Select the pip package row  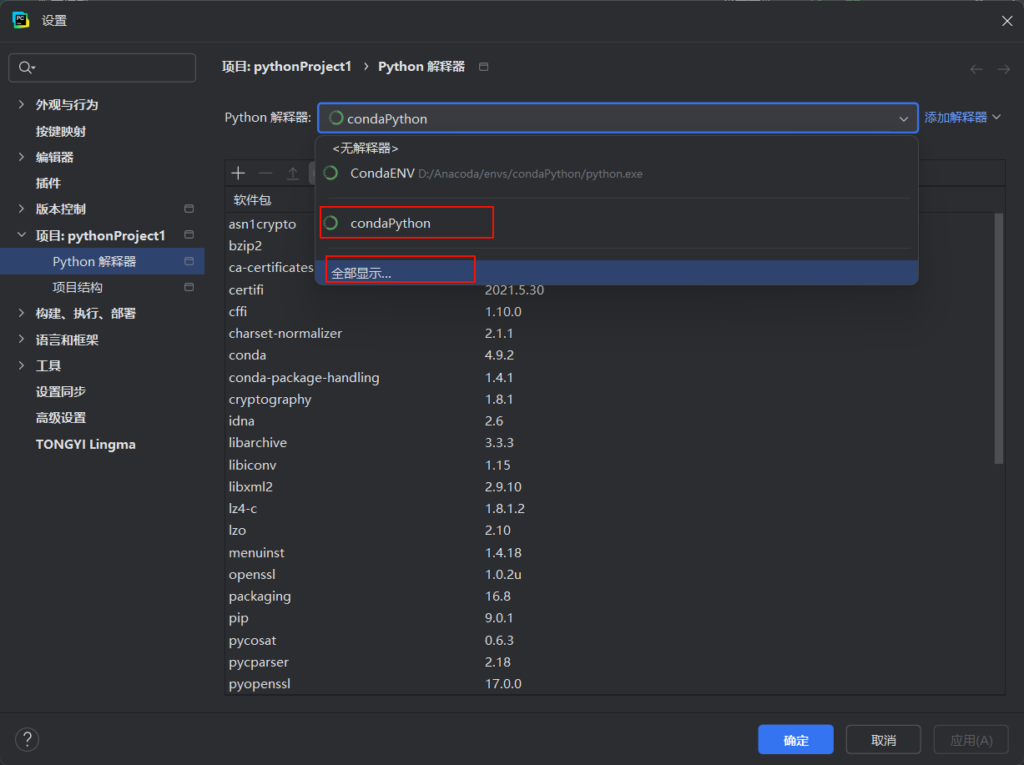click(610, 618)
